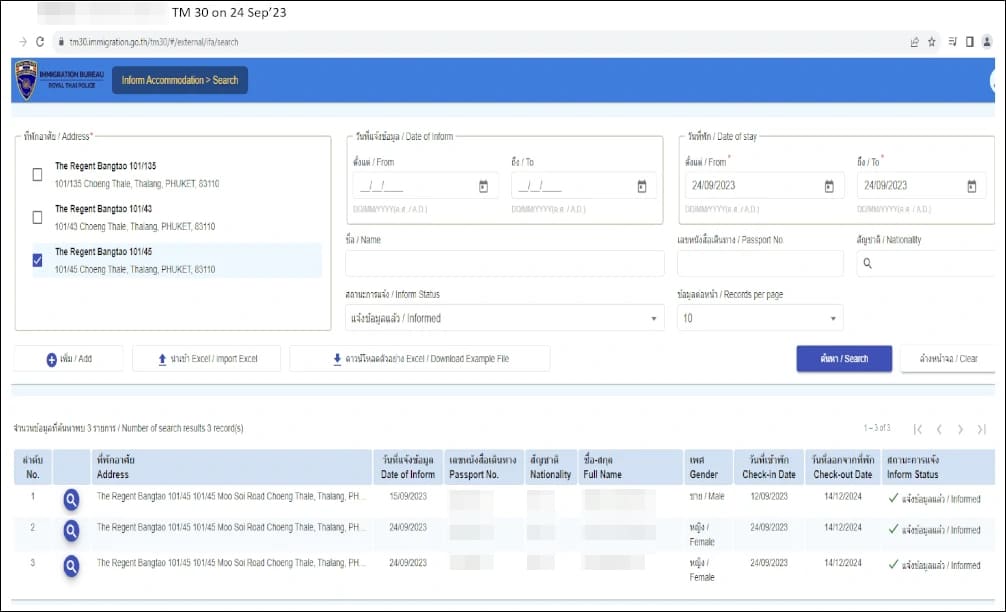The height and width of the screenshot is (612, 1006).
Task: Click the Immigration Bureau police logo
Action: click(26, 80)
